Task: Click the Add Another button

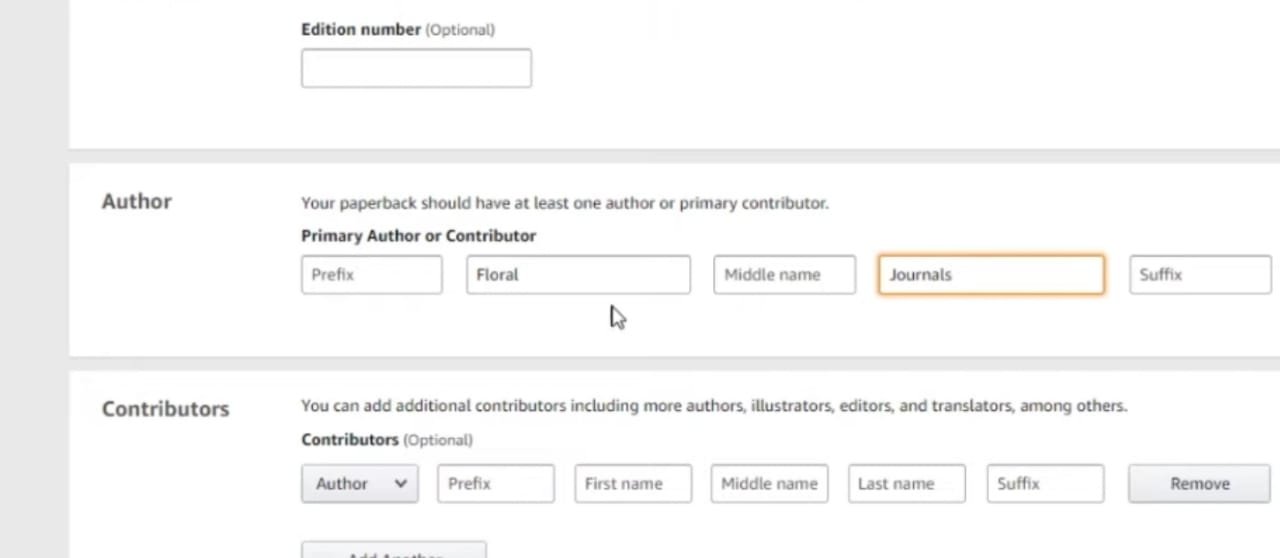Action: pos(394,552)
